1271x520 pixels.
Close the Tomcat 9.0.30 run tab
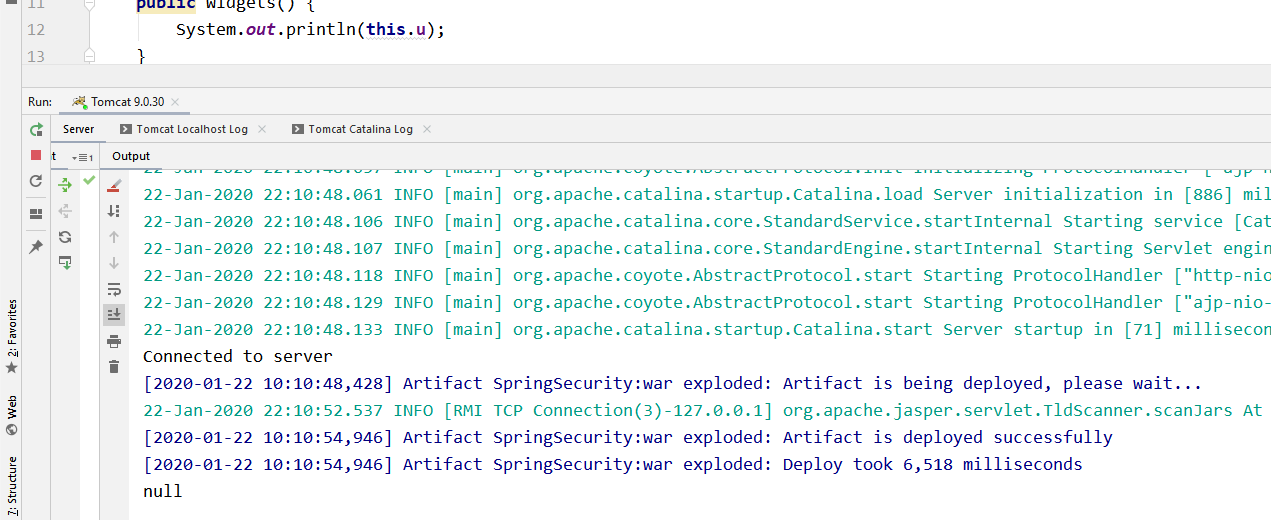(x=175, y=102)
